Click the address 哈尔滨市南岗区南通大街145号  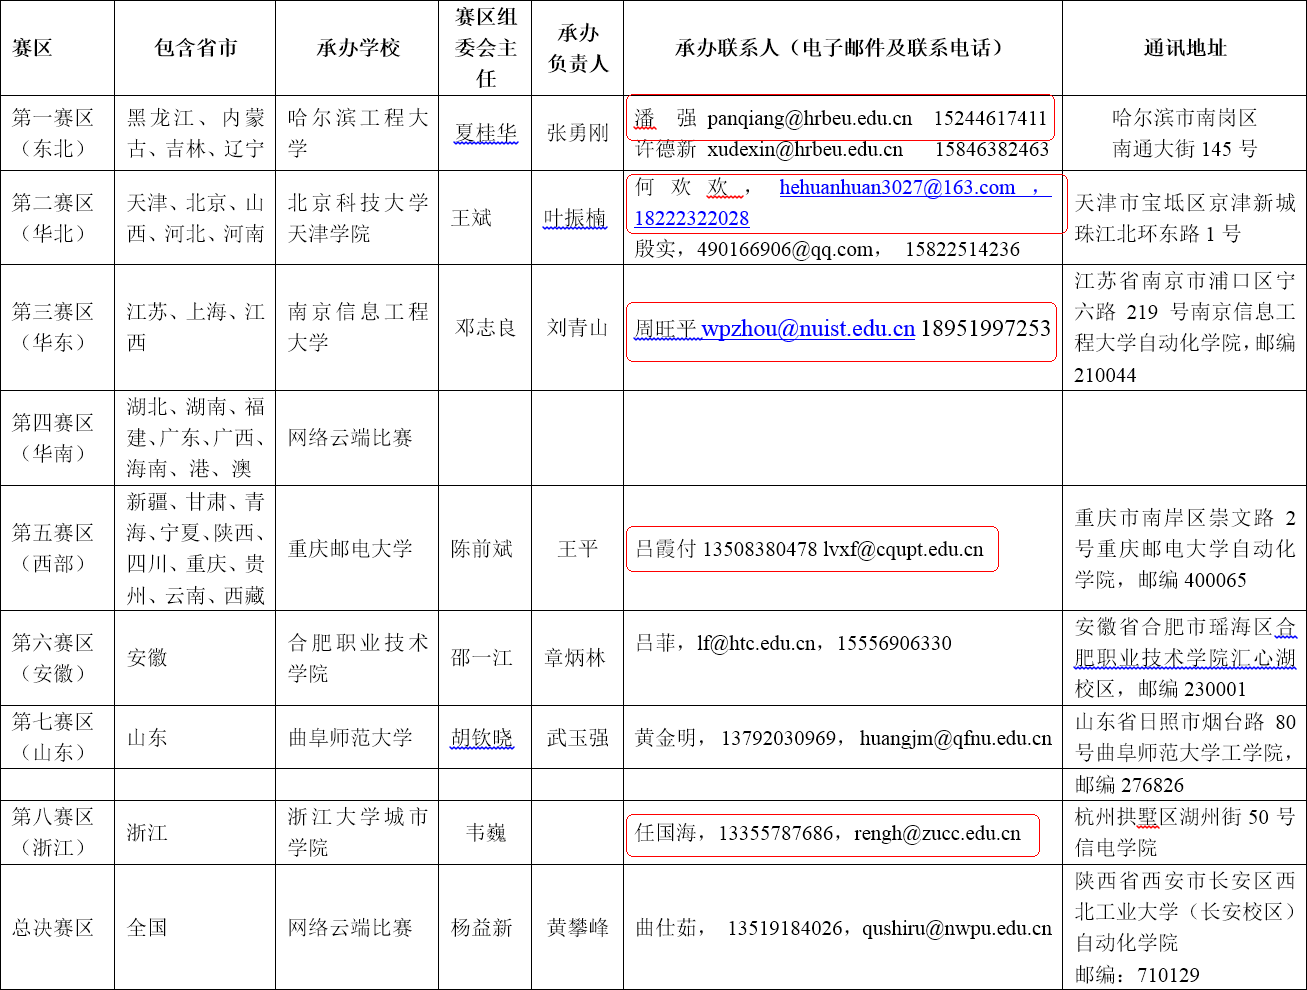(1184, 133)
